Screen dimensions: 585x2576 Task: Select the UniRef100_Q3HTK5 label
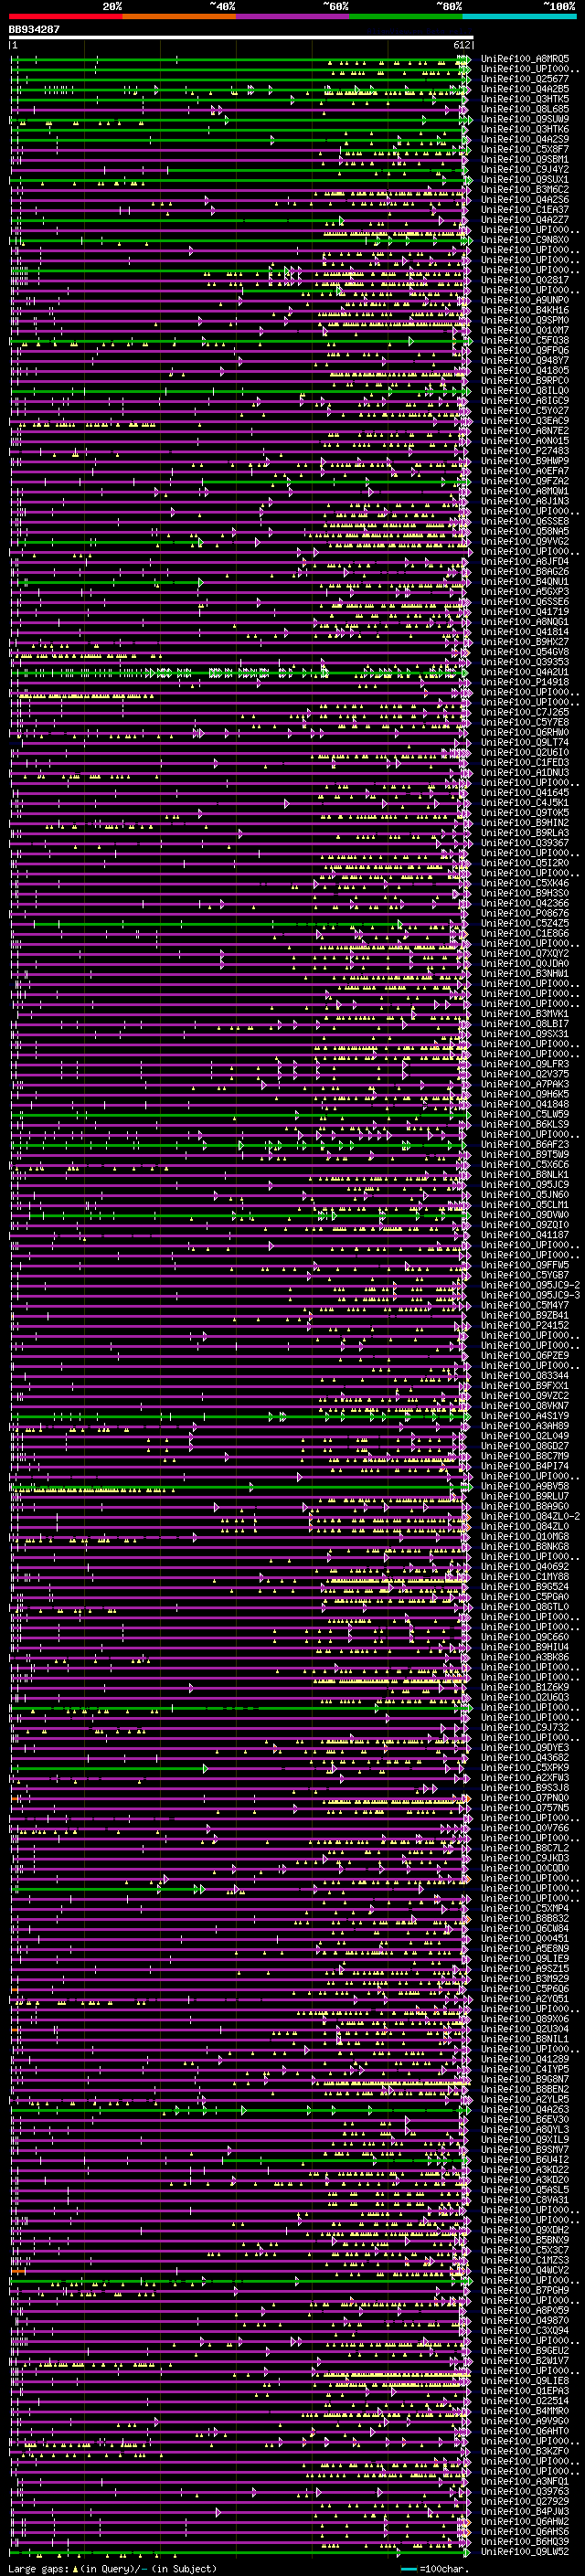tap(525, 99)
